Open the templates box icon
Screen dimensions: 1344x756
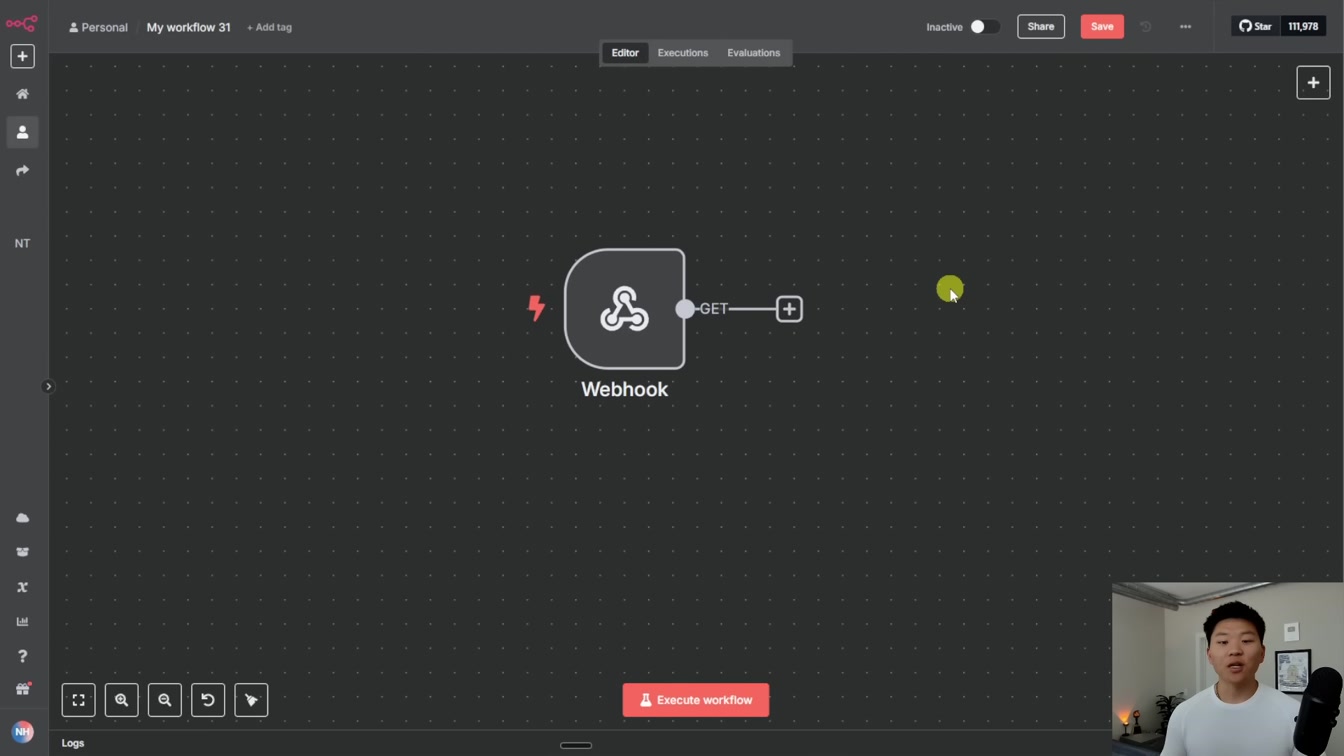tap(22, 552)
